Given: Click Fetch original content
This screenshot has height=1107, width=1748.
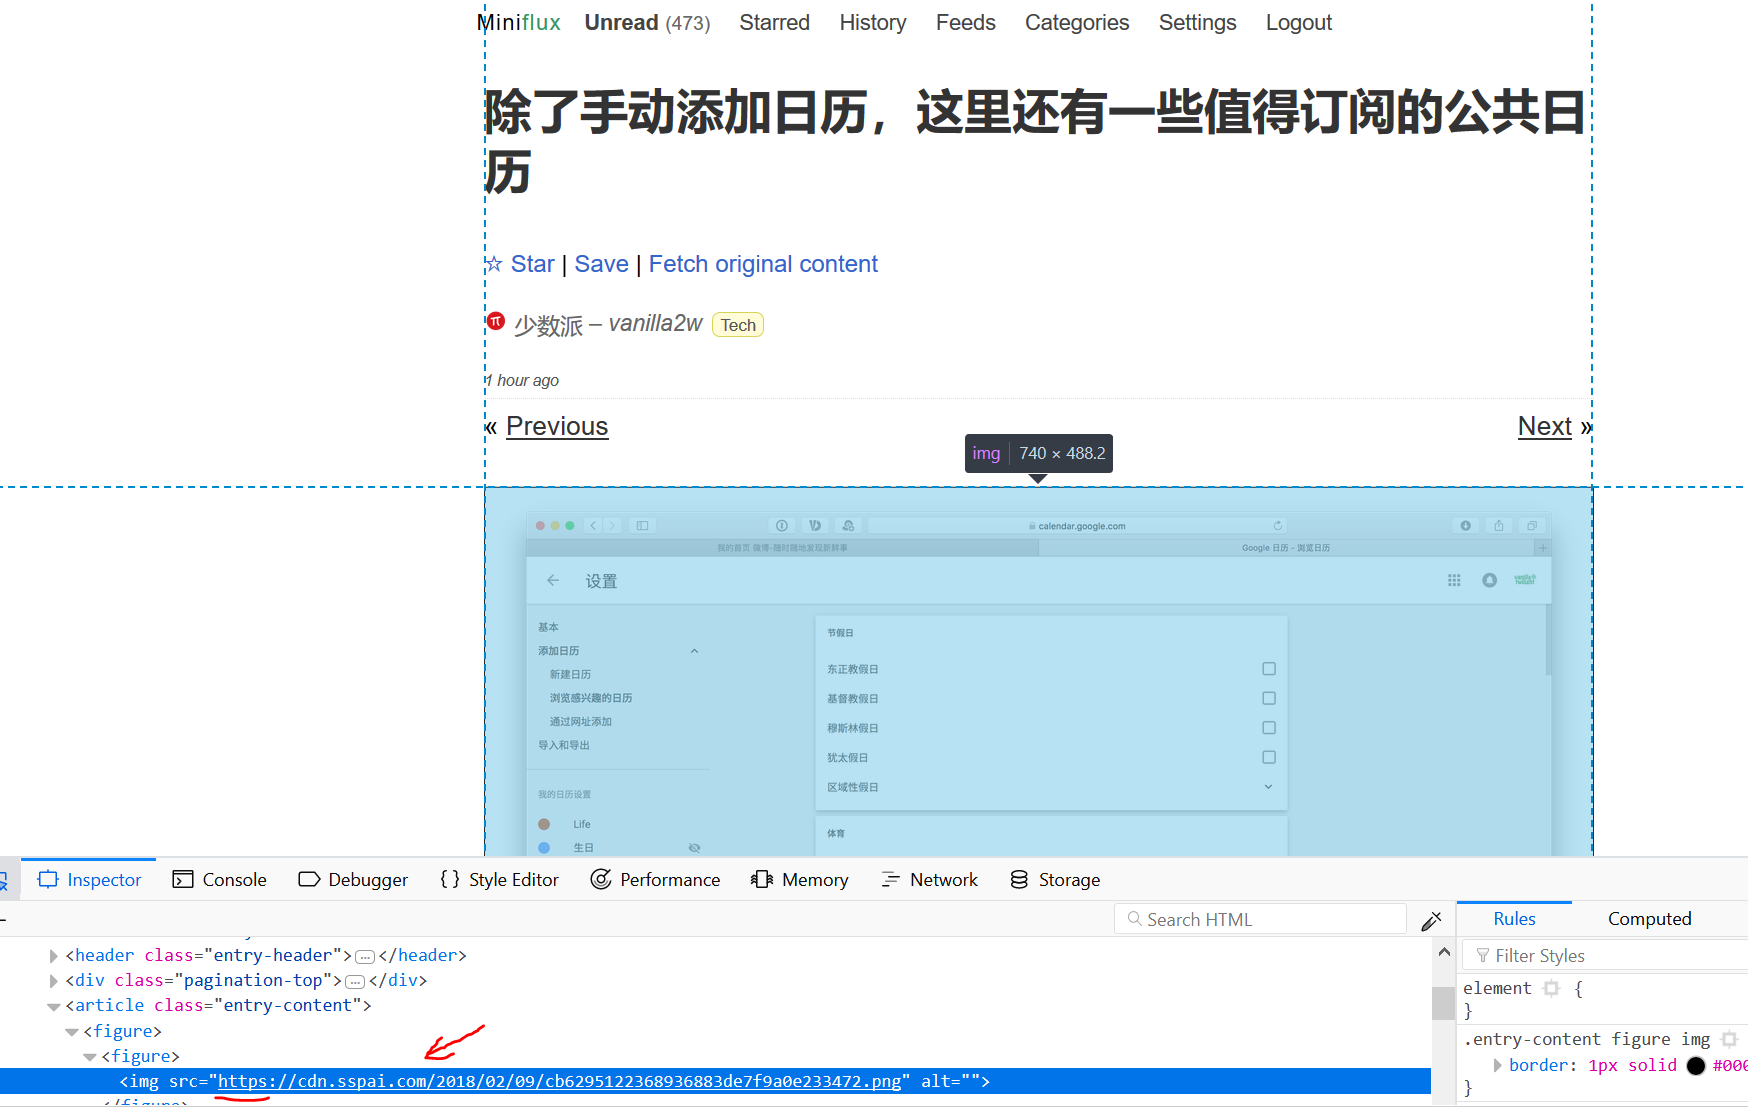Looking at the screenshot, I should pos(762,264).
